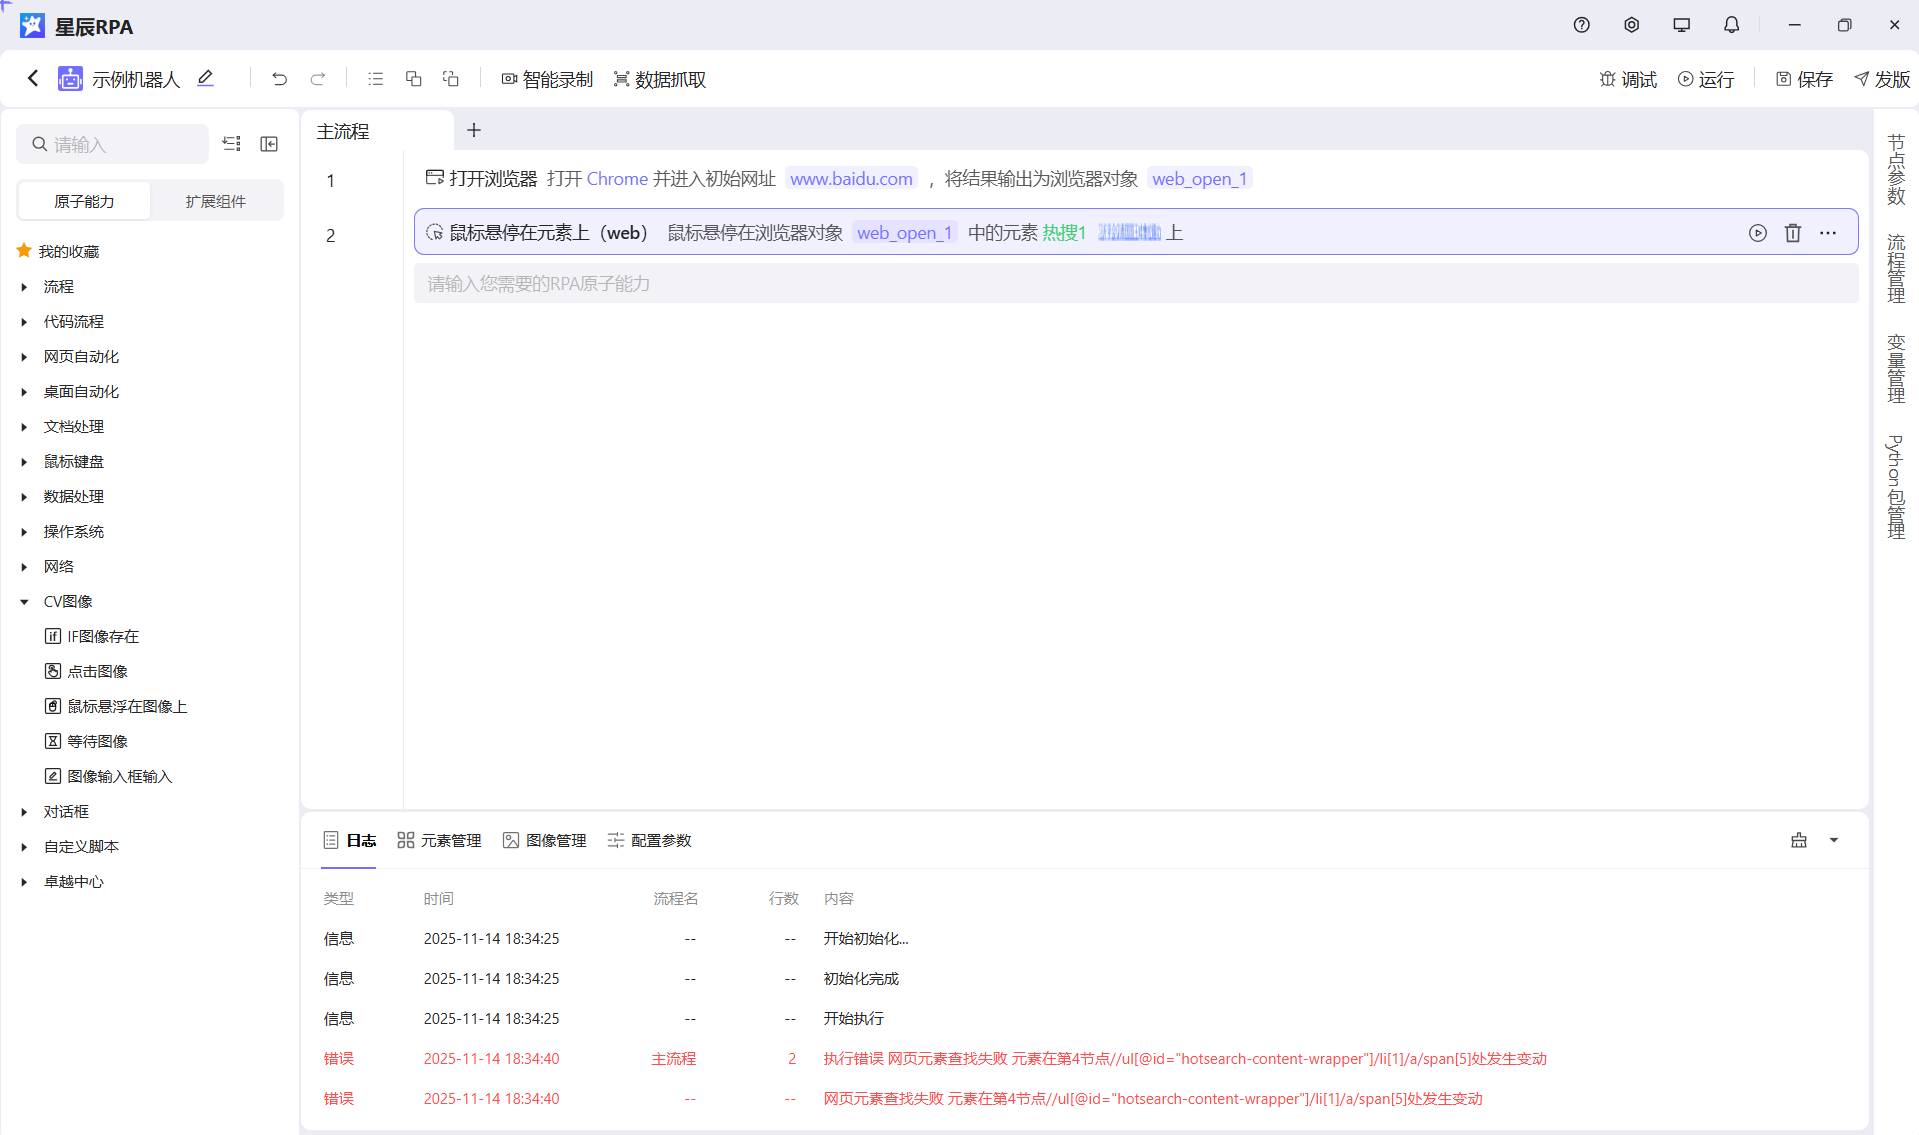Click the undo arrow icon
The height and width of the screenshot is (1135, 1919).
(x=279, y=79)
